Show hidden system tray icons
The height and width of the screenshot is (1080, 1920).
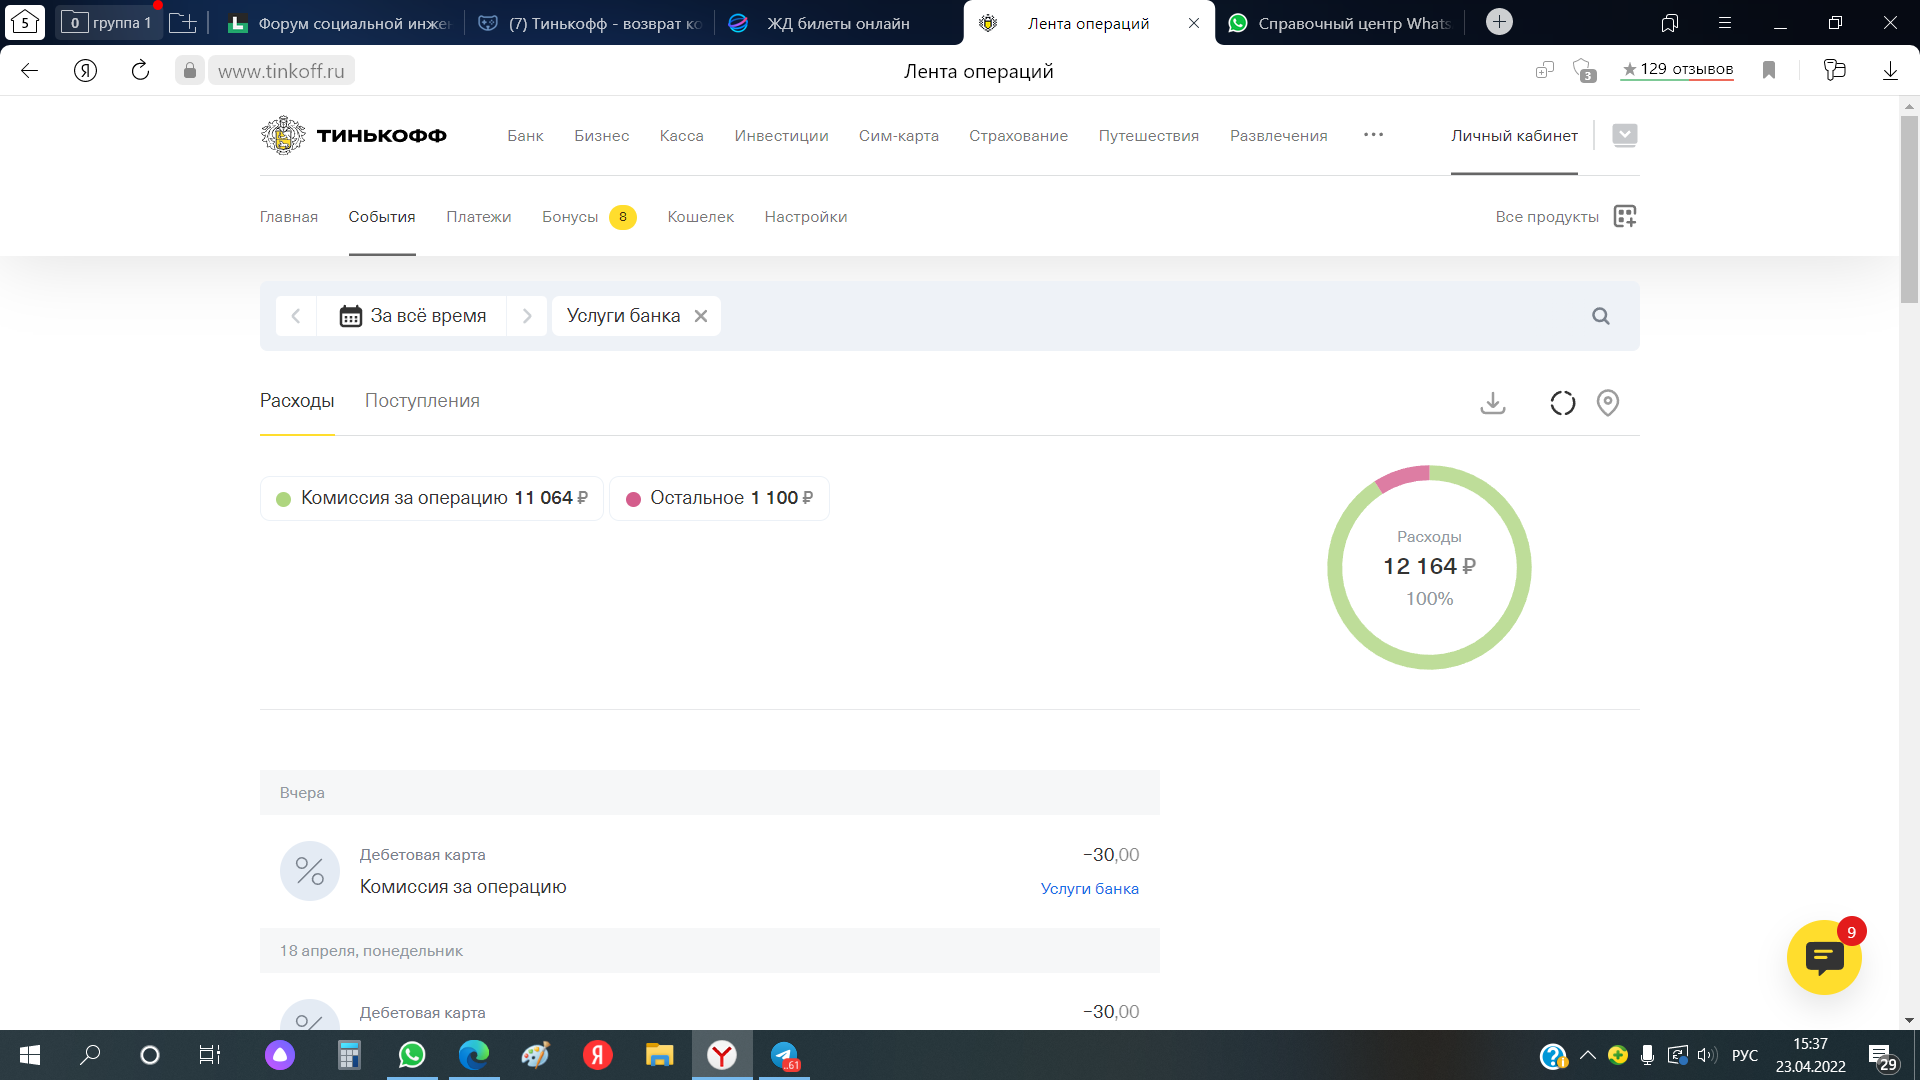[1587, 1055]
